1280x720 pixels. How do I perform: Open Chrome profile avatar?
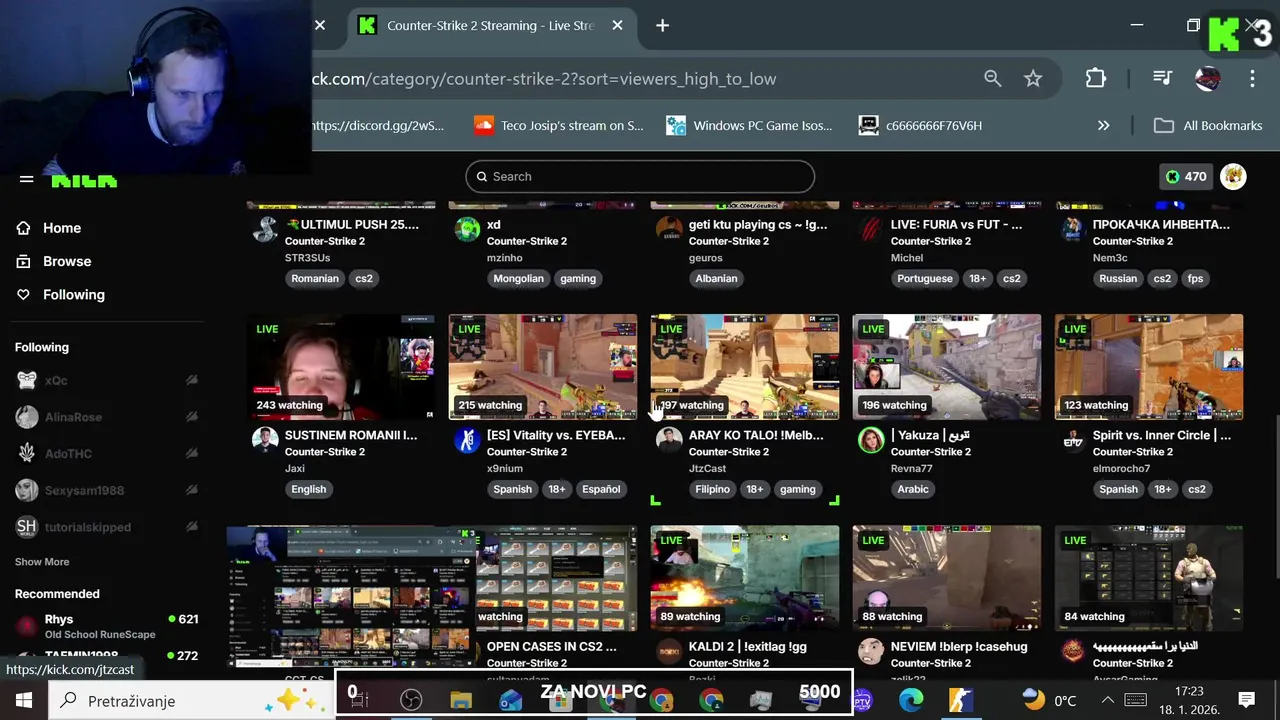(x=1208, y=78)
